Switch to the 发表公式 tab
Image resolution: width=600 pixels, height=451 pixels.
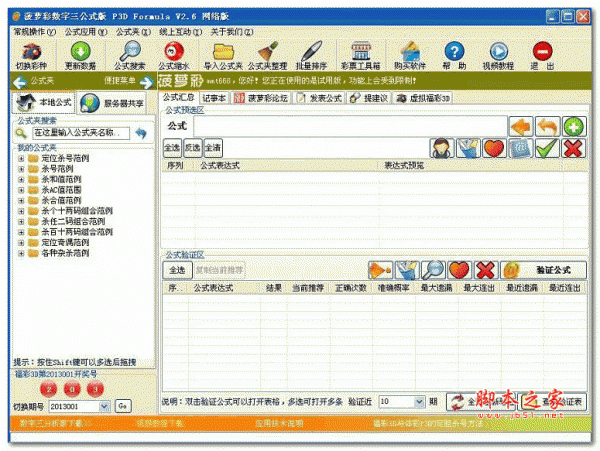pyautogui.click(x=320, y=98)
